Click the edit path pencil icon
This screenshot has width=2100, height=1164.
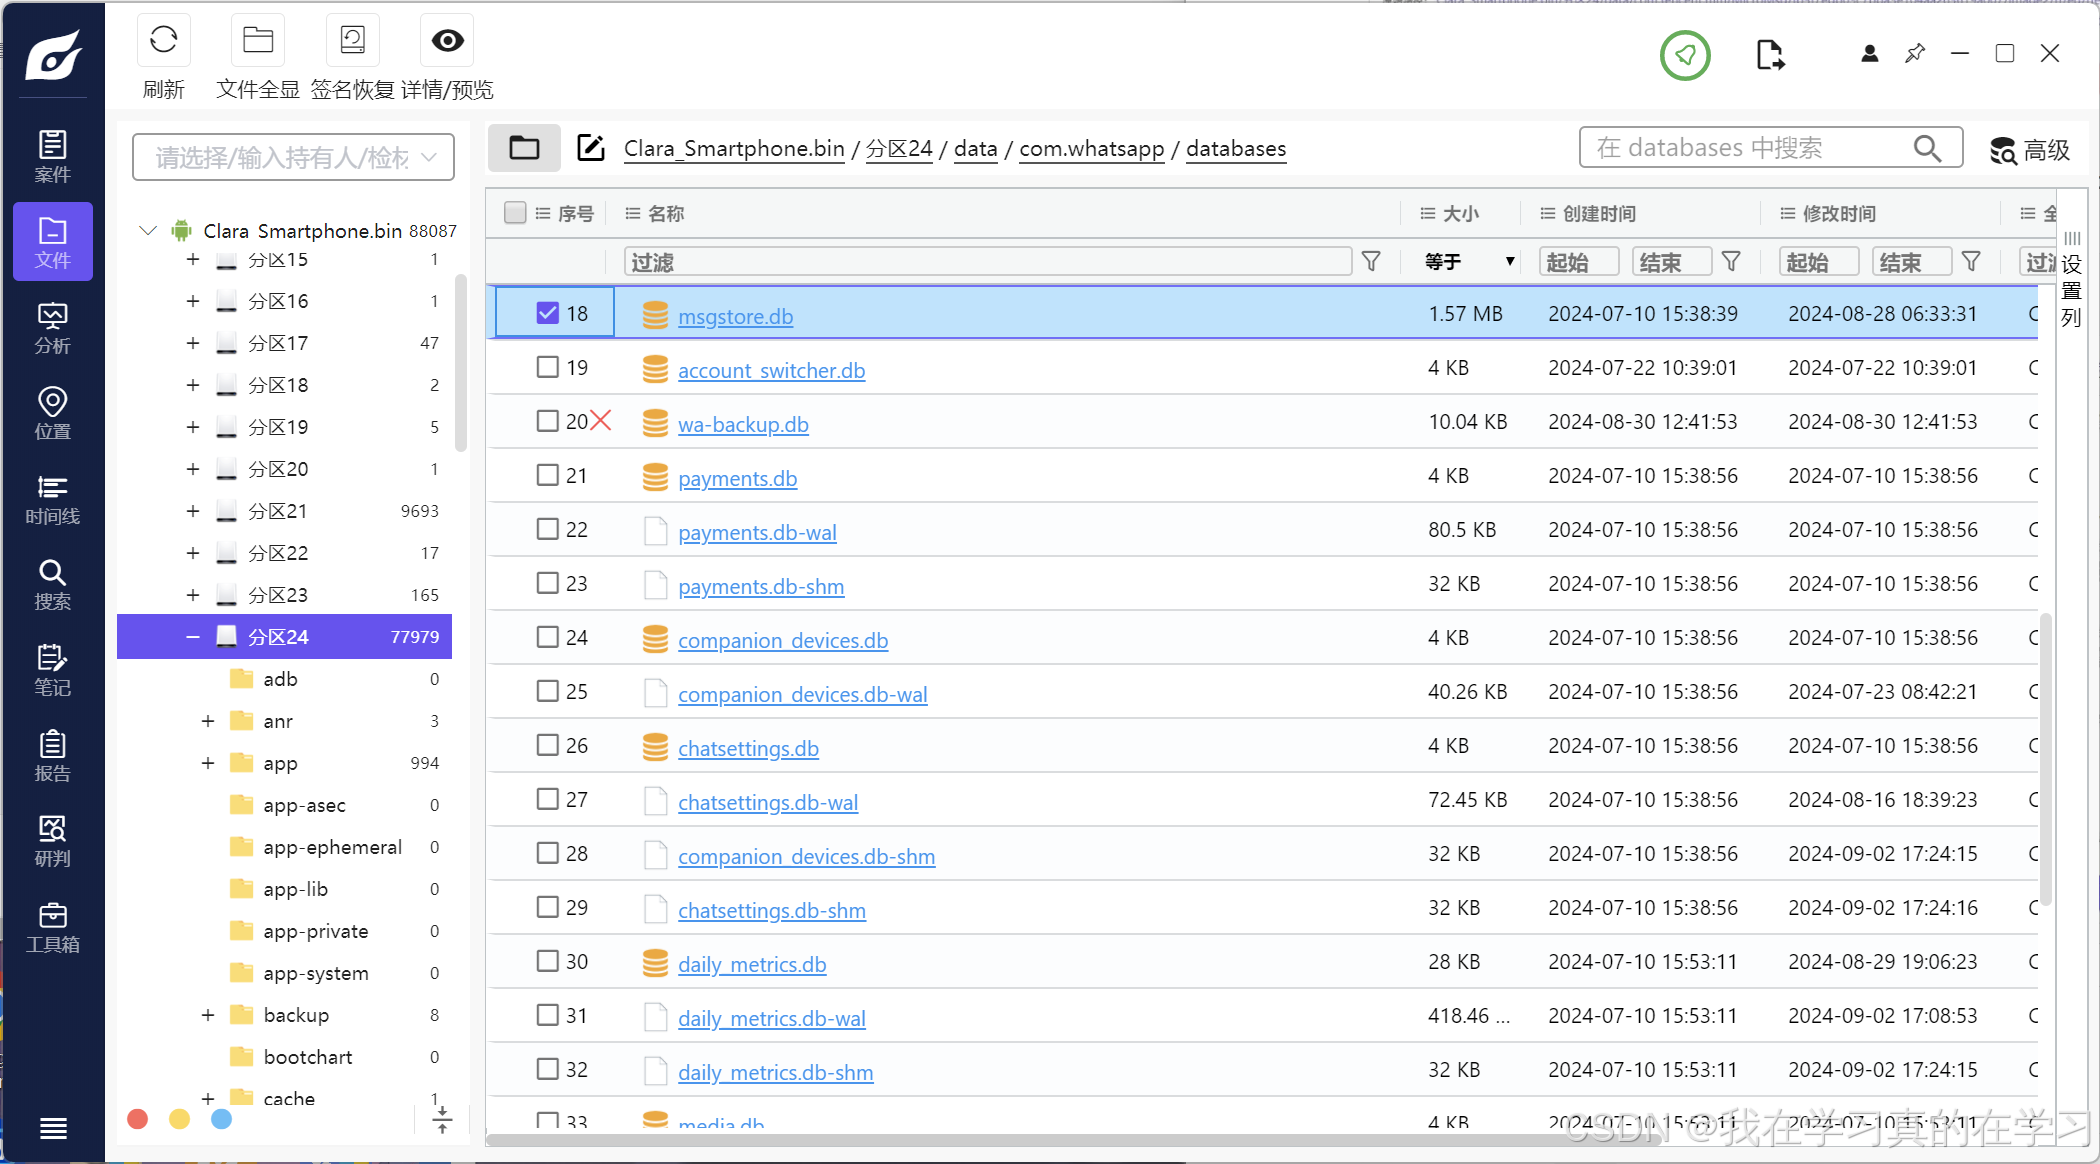(591, 148)
